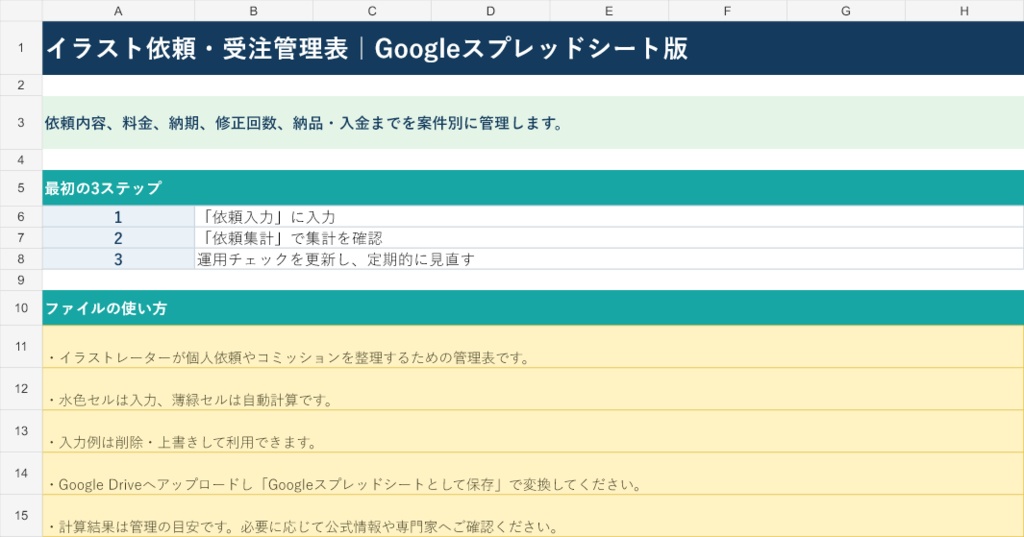The image size is (1024, 537).
Task: Select column D header
Action: (490, 10)
